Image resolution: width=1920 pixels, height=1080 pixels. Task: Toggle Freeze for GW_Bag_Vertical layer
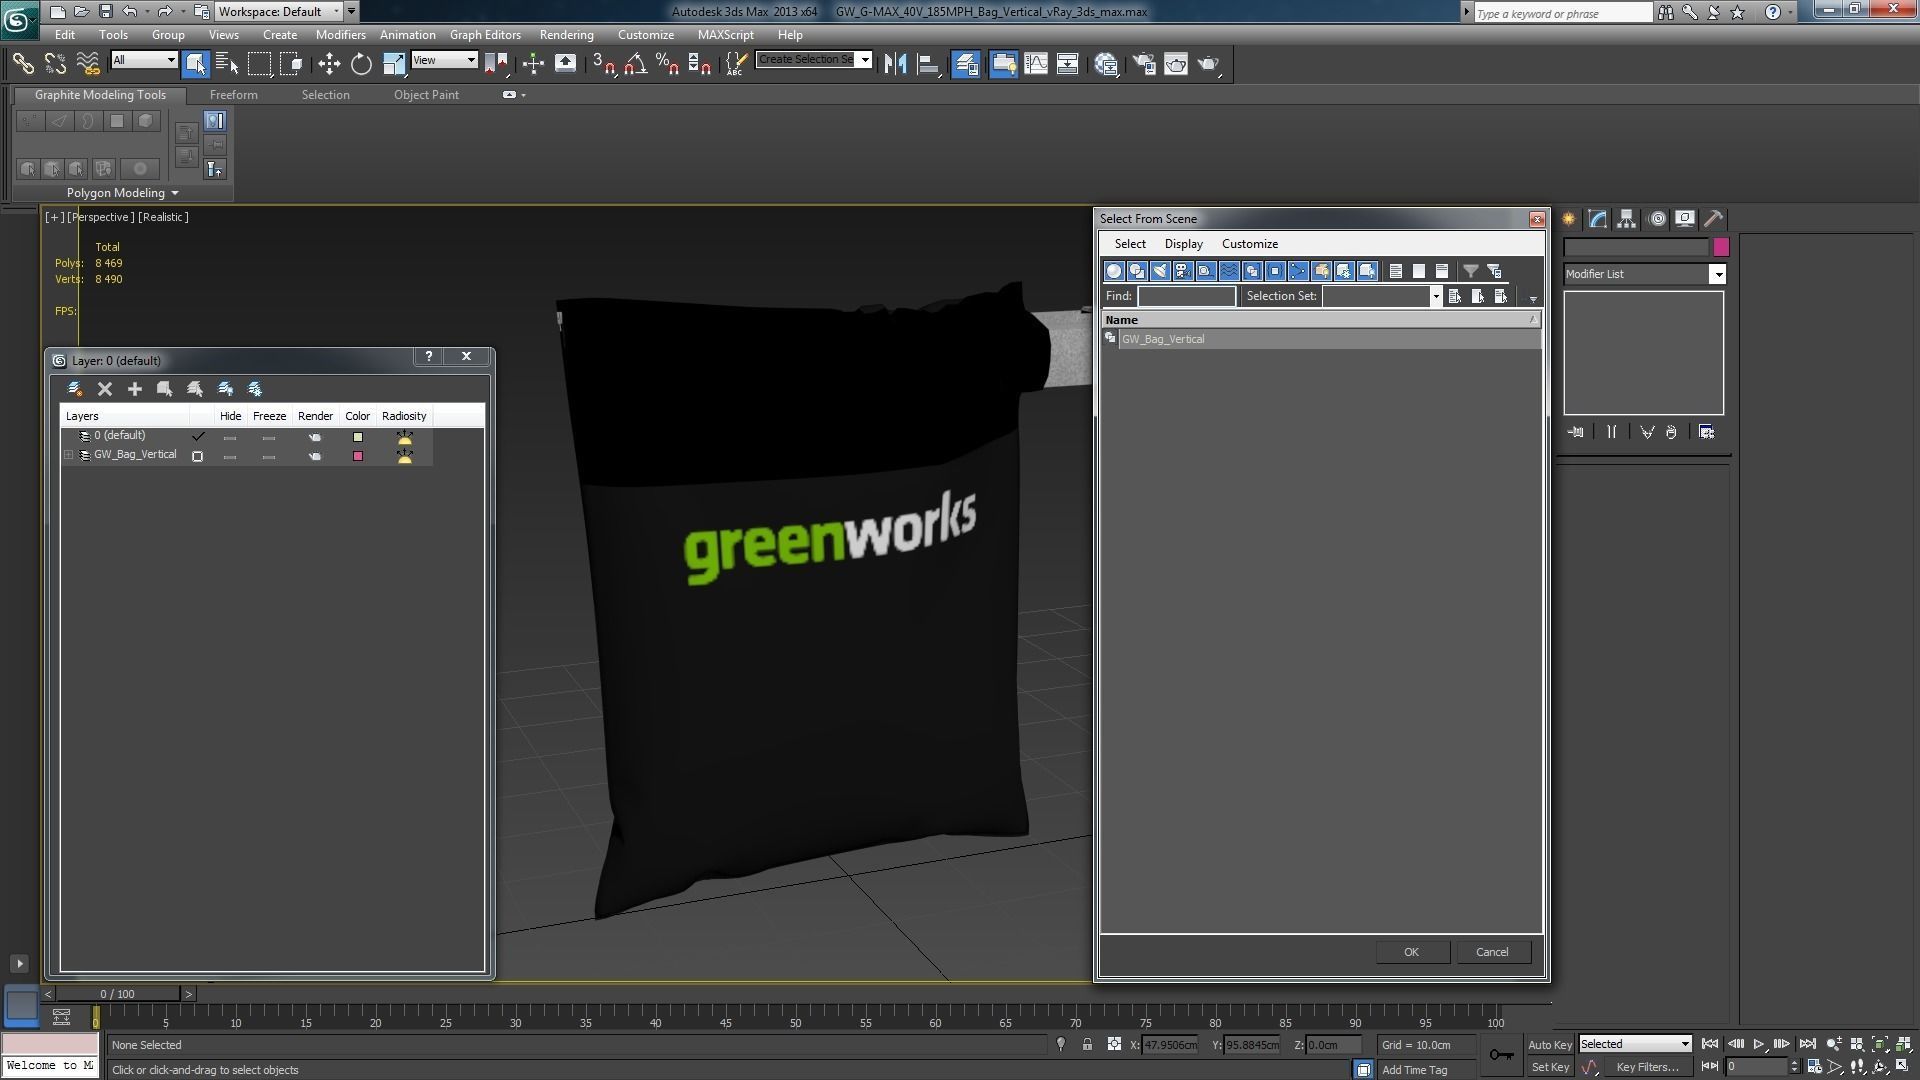coord(268,456)
